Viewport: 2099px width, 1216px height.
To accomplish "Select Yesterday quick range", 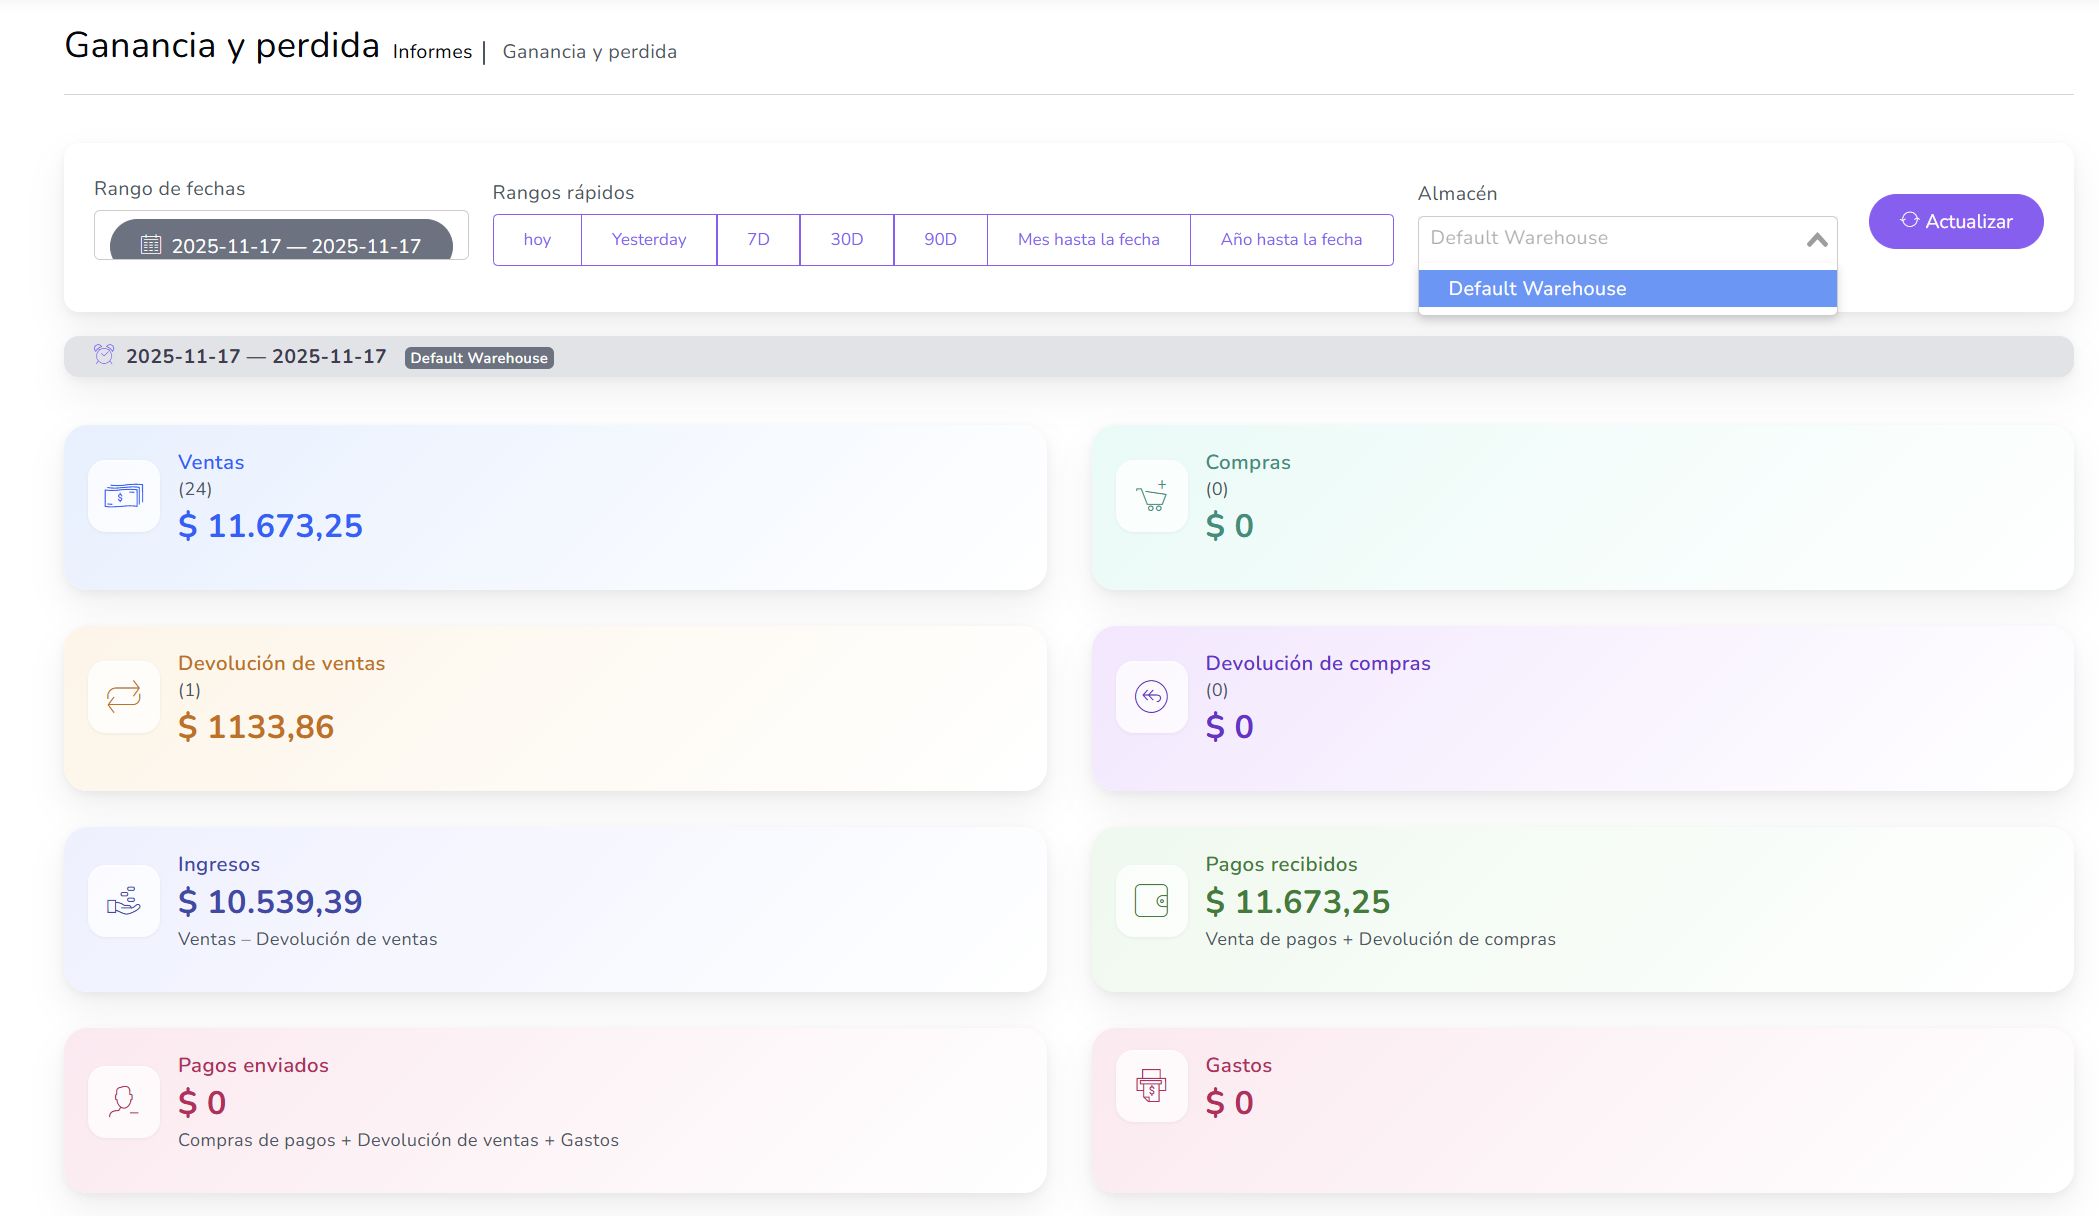I will [648, 240].
